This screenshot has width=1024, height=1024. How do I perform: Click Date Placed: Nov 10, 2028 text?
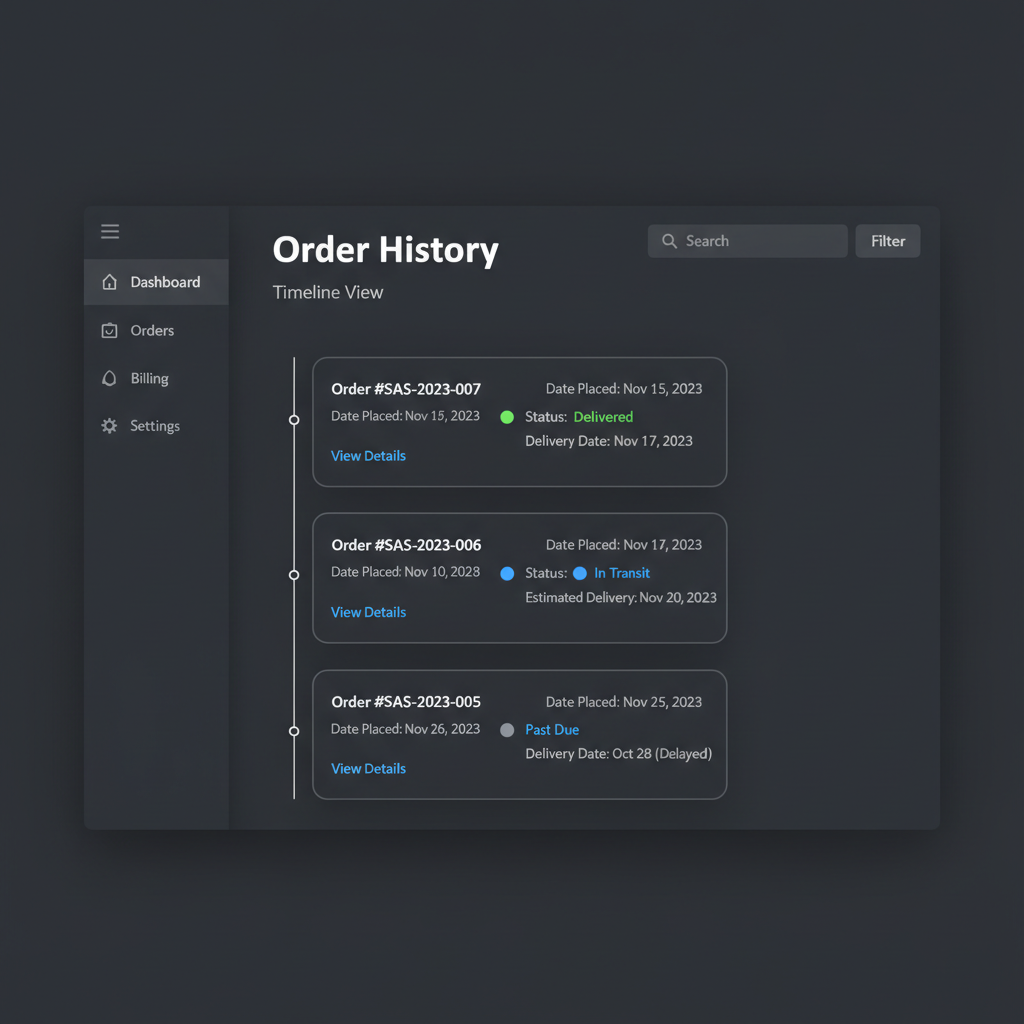[405, 571]
